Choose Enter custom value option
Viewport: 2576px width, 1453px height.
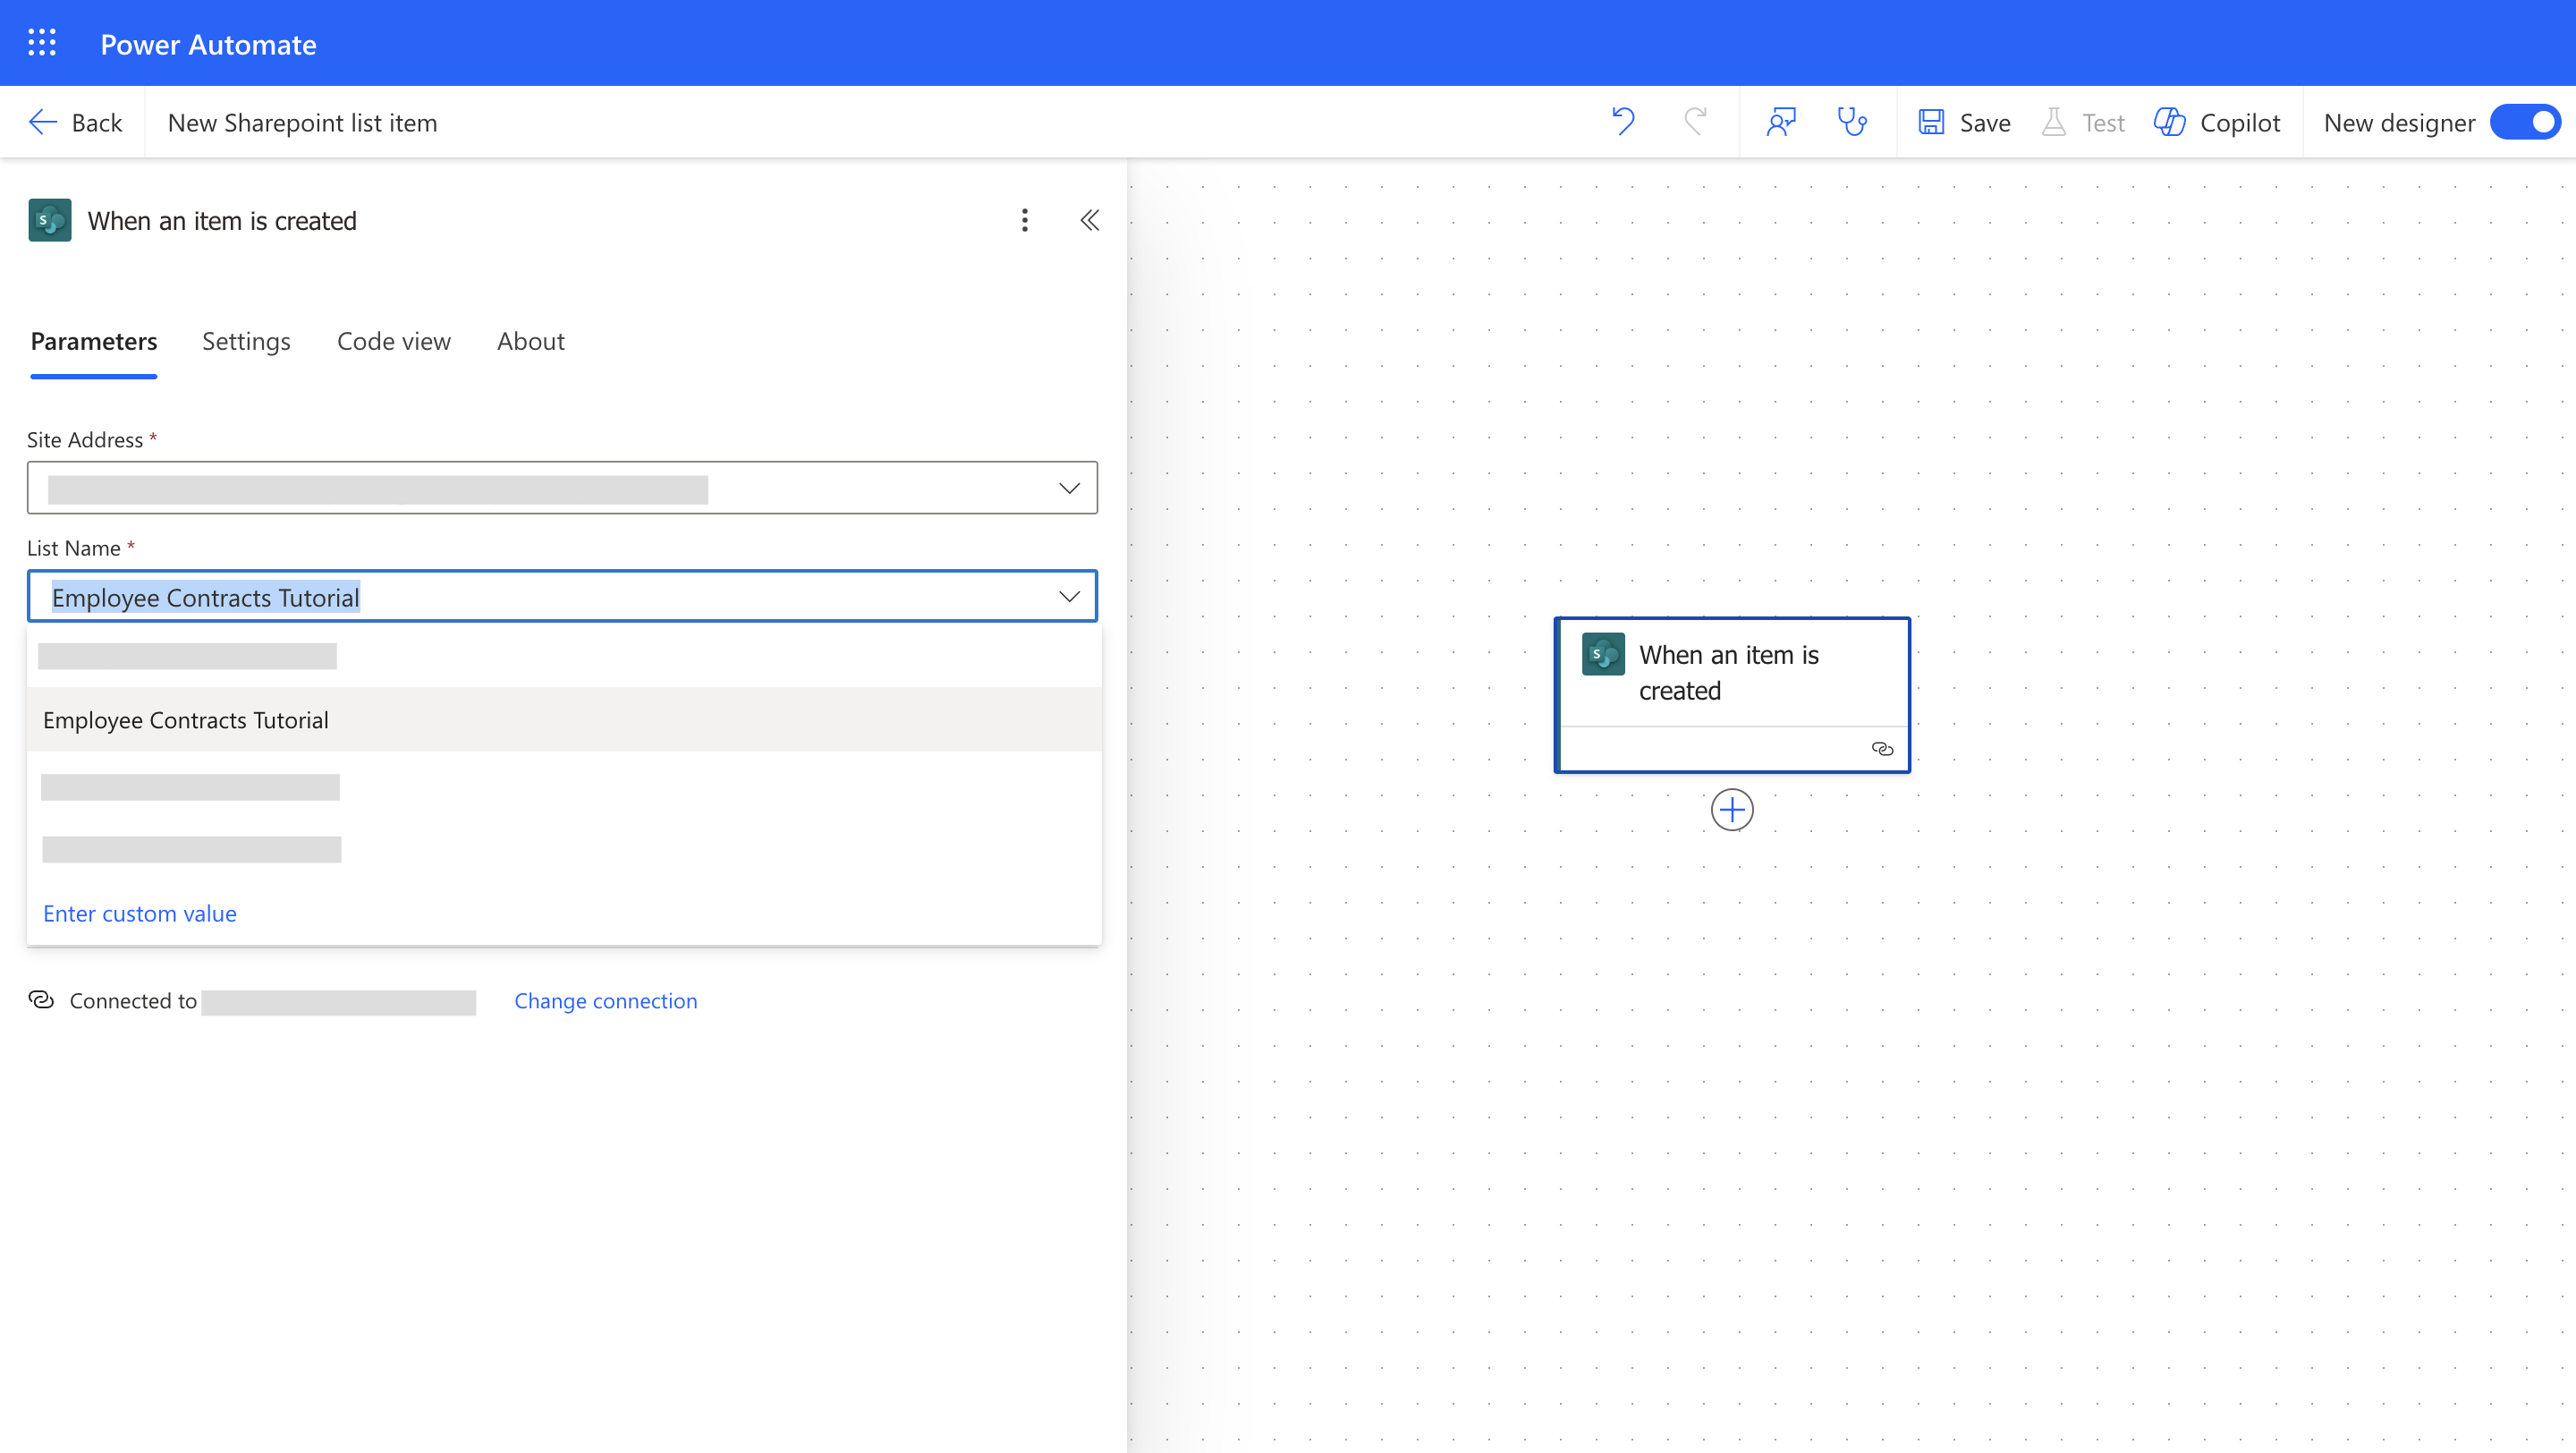pyautogui.click(x=140, y=913)
